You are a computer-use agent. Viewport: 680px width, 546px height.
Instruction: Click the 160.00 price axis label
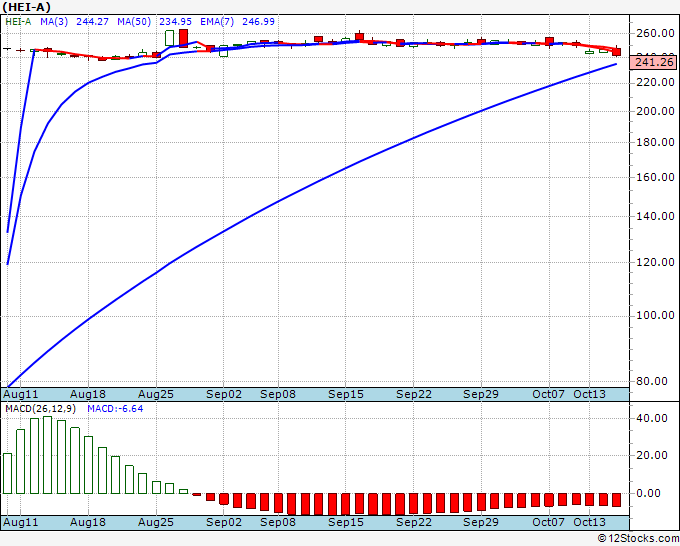tap(655, 177)
